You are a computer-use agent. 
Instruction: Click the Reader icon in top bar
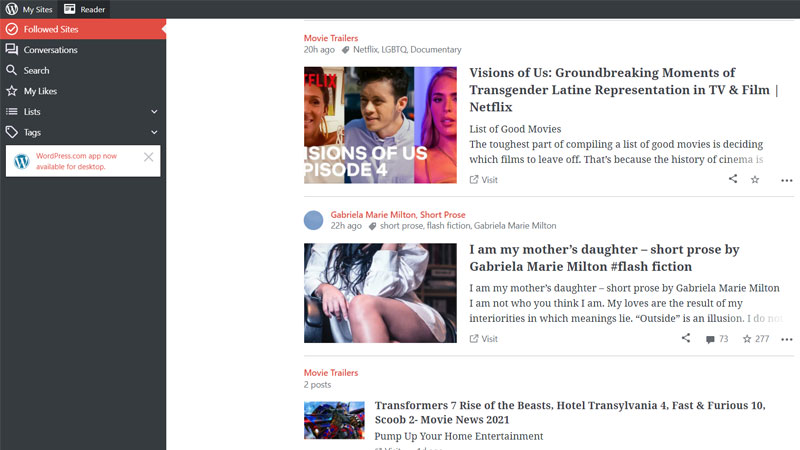click(x=69, y=9)
